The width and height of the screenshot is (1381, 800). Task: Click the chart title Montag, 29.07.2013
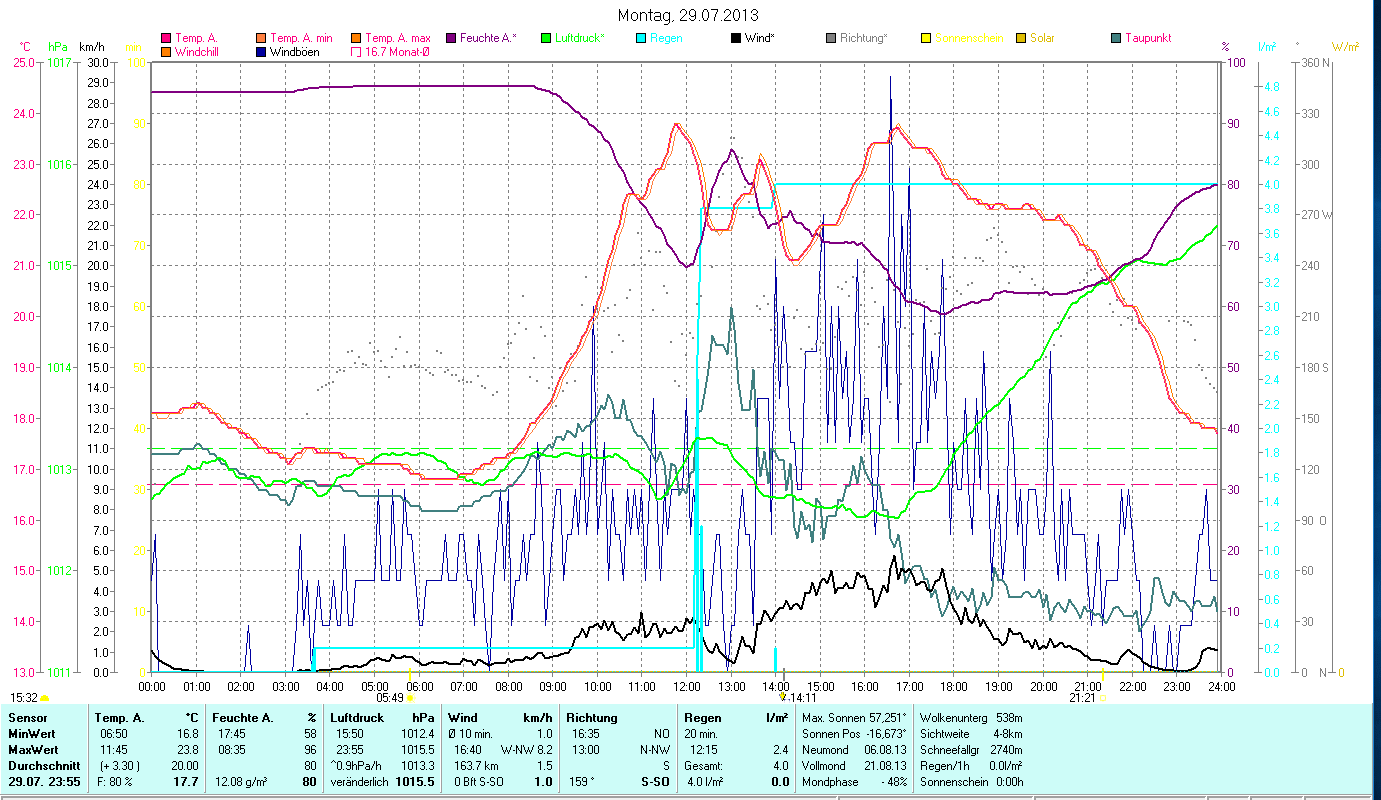pyautogui.click(x=688, y=15)
